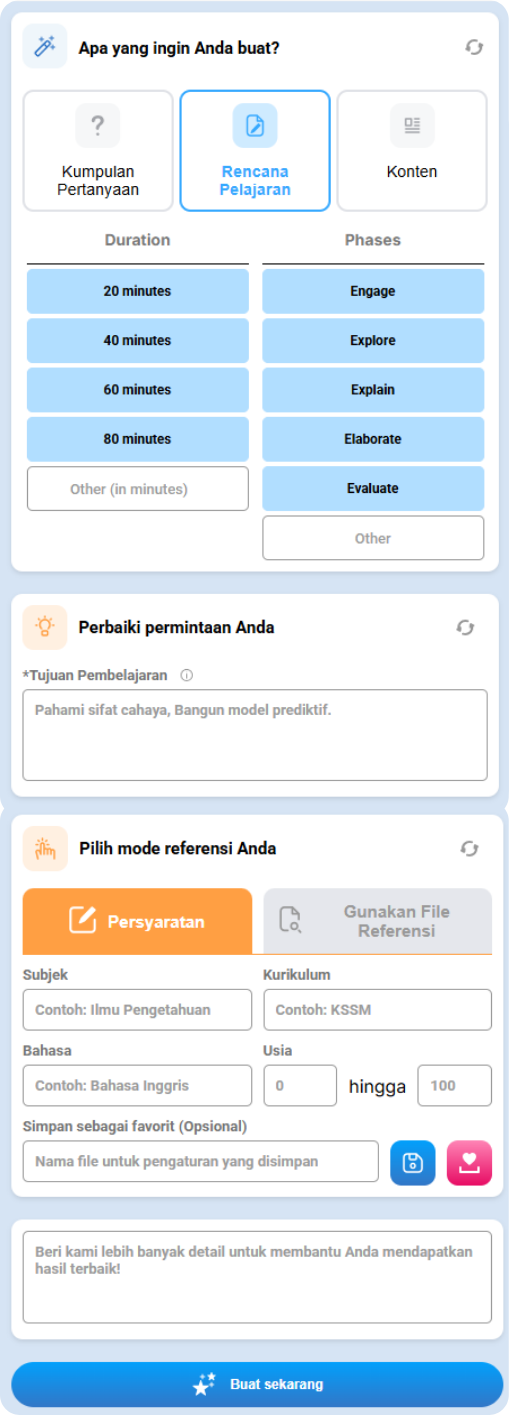Click the Tujuan Pembelajaran text area
Viewport: 509px width, 1416px height.
coord(255,735)
